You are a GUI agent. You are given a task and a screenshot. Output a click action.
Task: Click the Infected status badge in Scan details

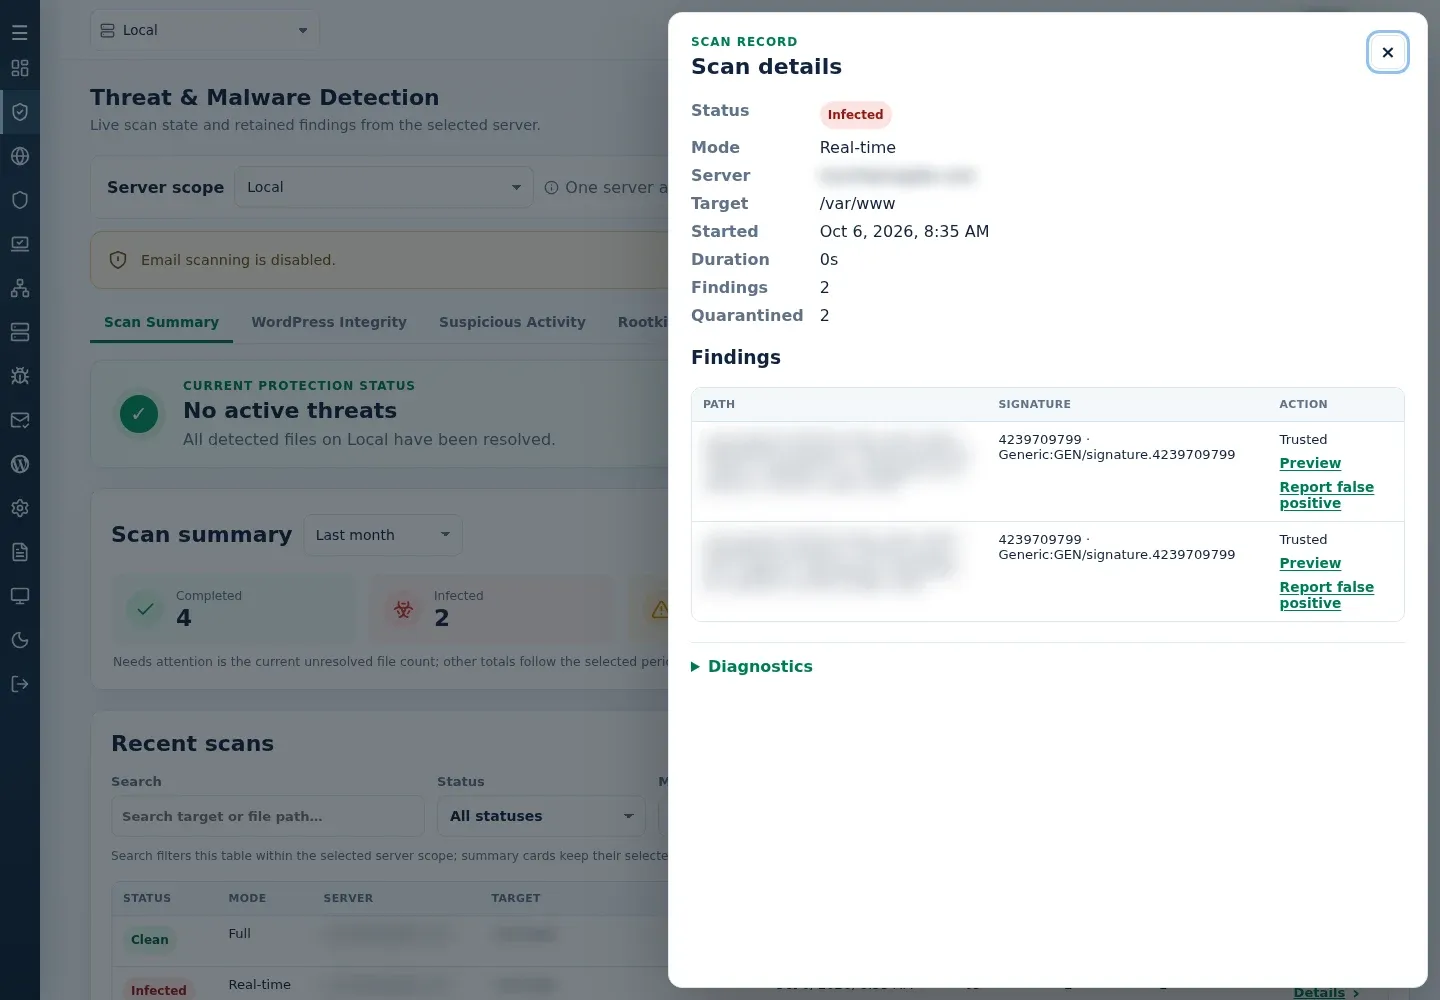coord(855,115)
